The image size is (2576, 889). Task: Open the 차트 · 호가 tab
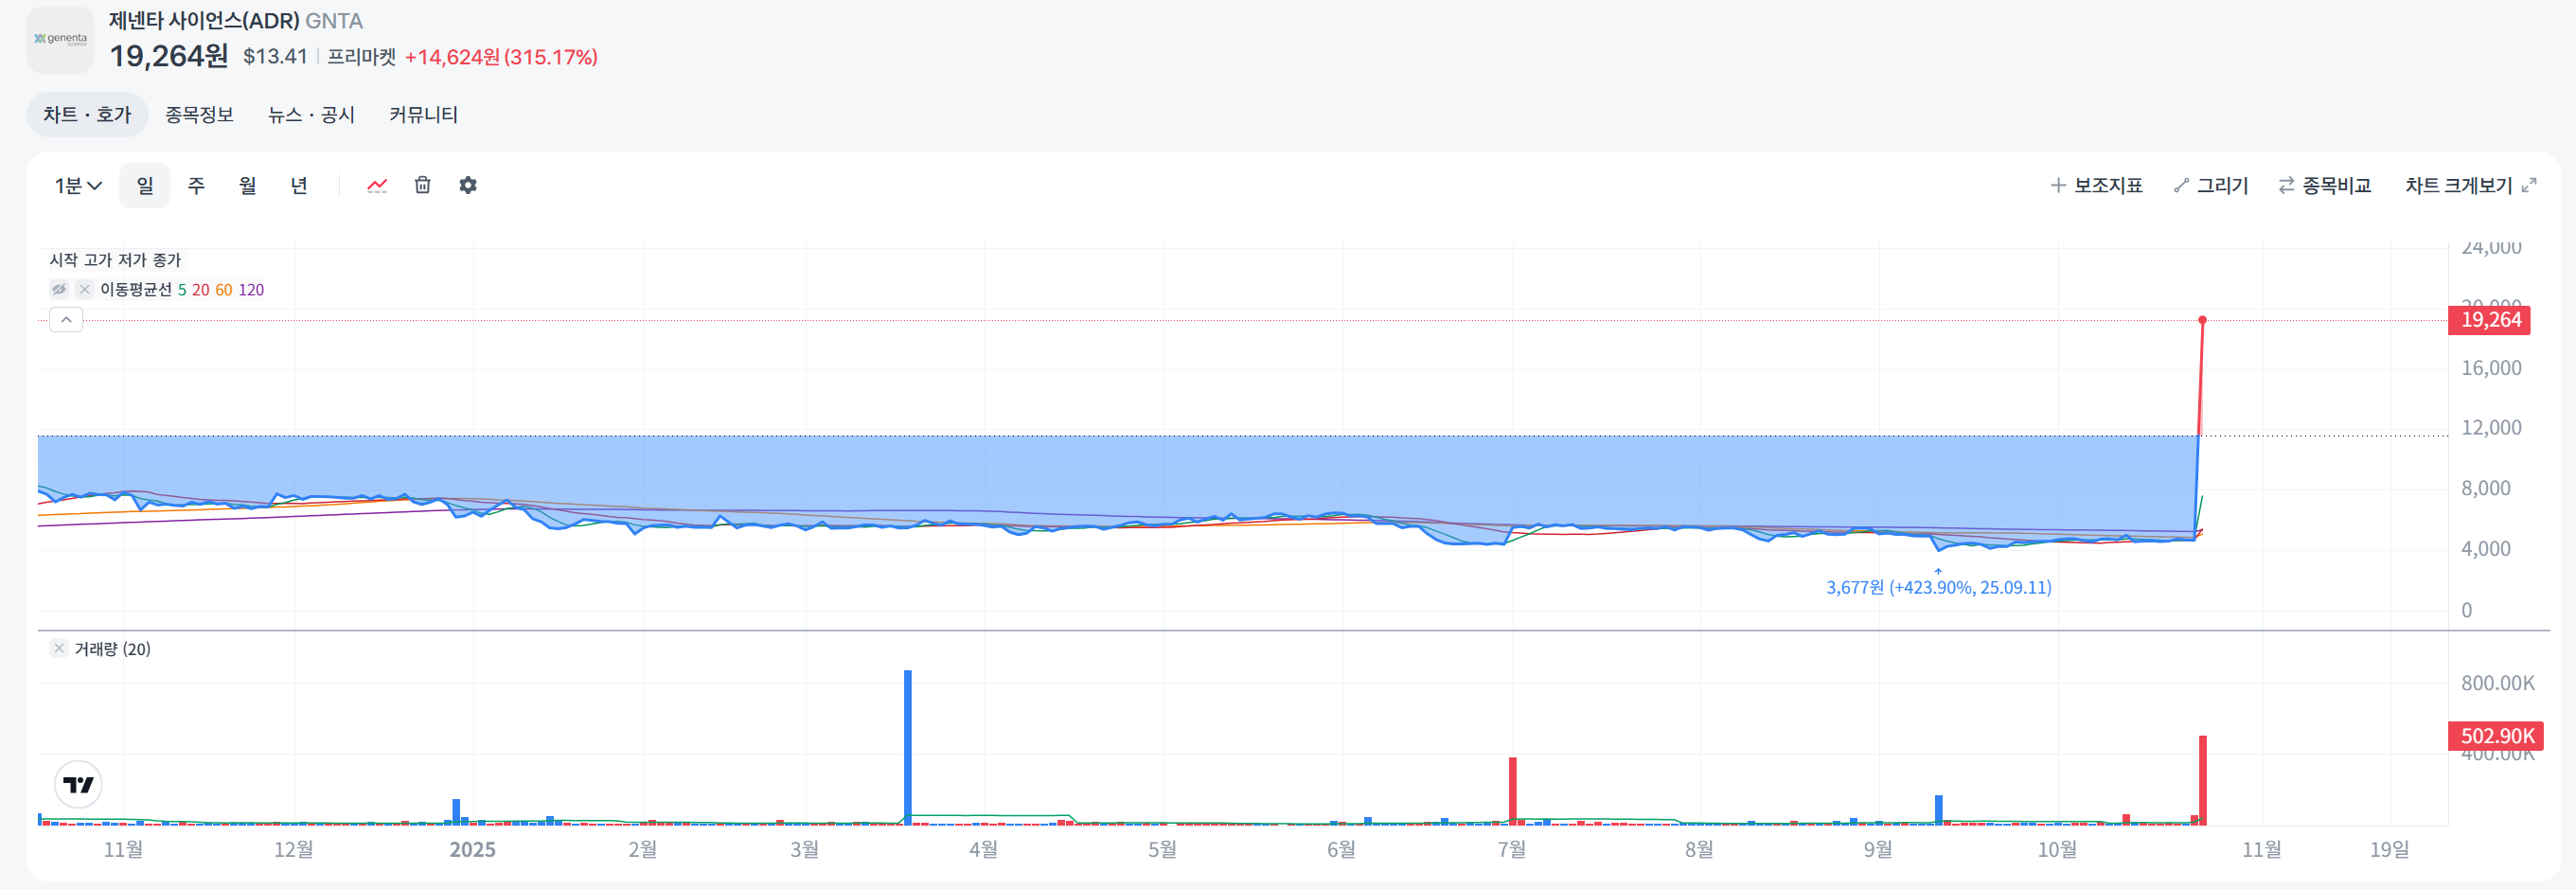[87, 115]
